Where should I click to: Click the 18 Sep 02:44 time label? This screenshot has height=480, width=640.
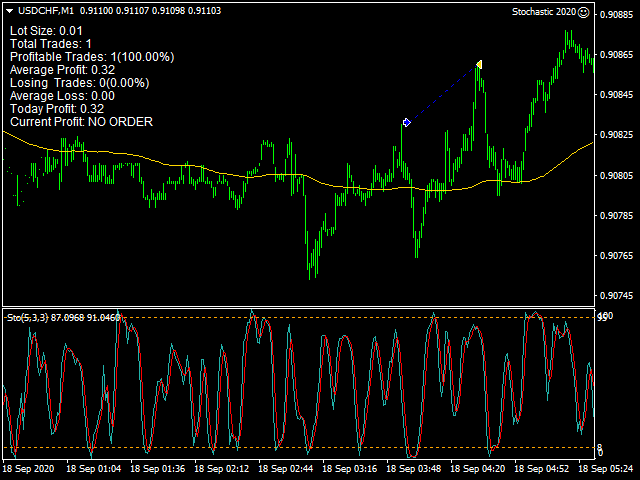coord(286,469)
